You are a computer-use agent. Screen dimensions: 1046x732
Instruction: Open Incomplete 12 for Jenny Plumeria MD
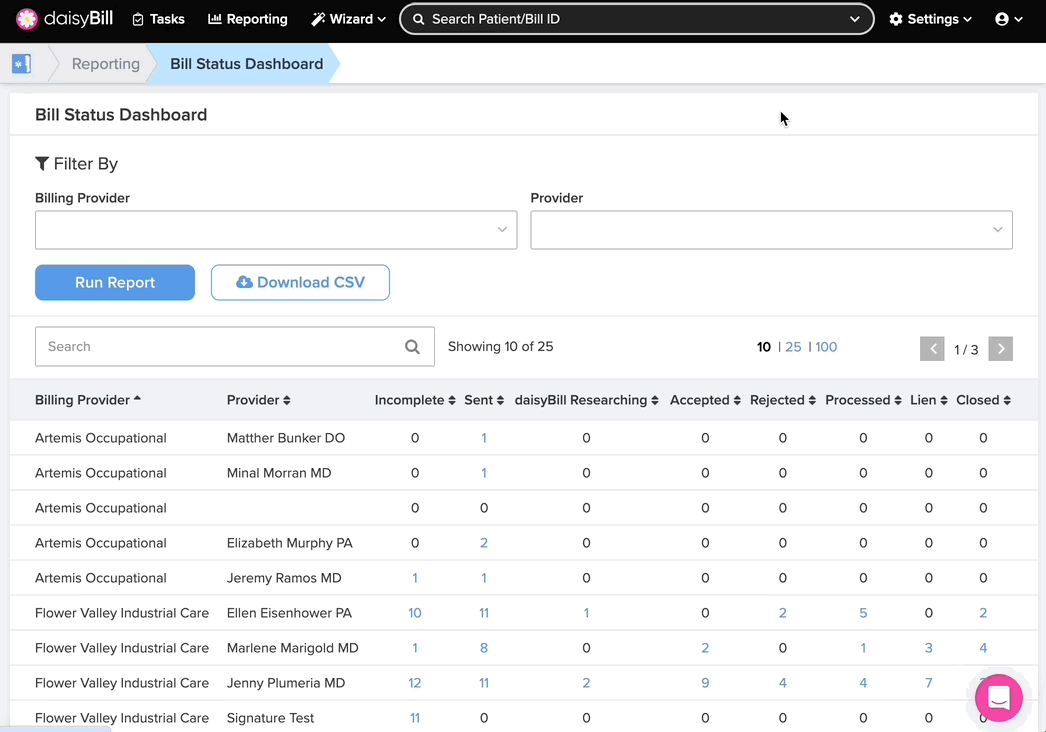tap(415, 683)
